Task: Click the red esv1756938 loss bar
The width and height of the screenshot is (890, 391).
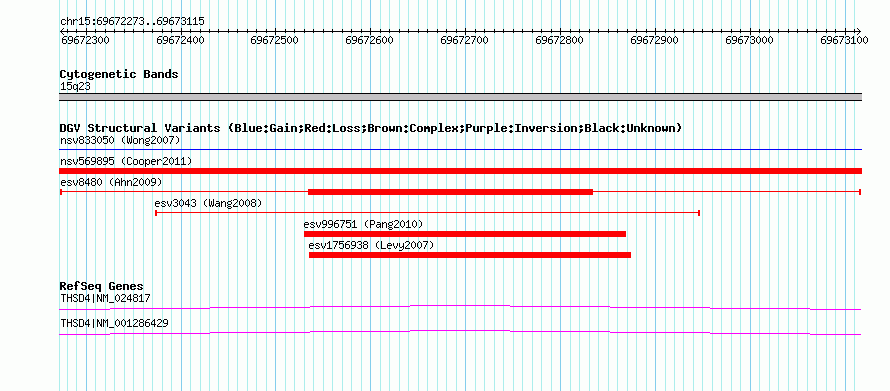Action: [469, 255]
